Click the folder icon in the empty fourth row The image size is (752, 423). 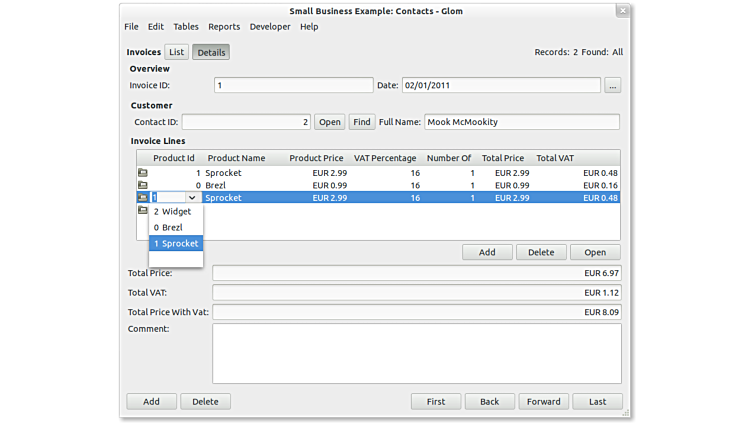click(142, 211)
